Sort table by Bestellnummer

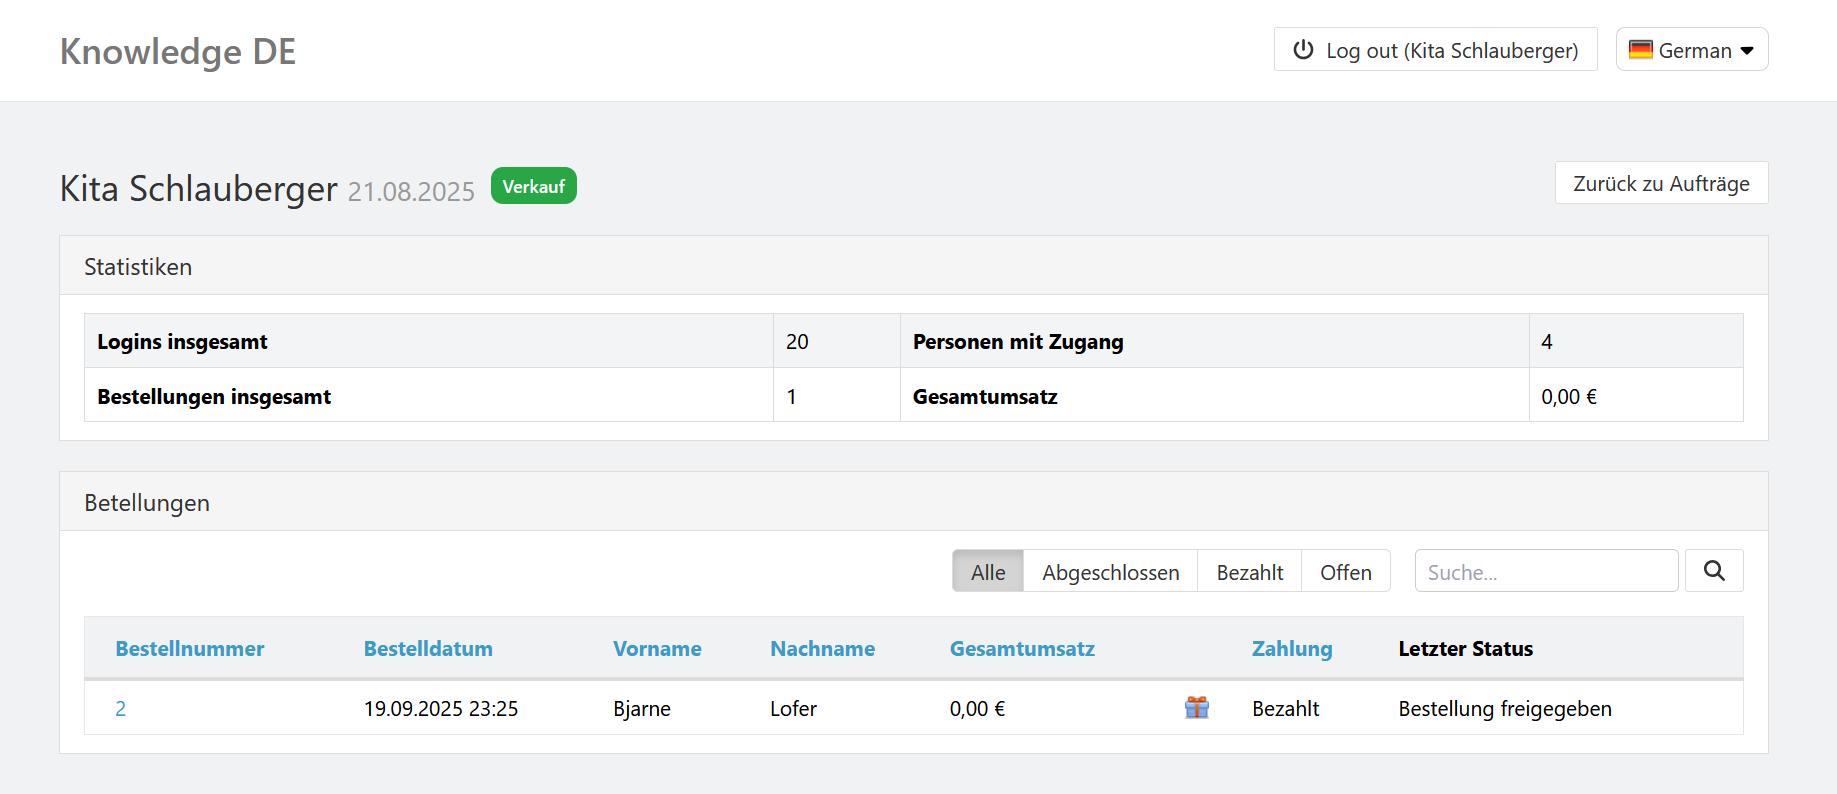[x=190, y=649]
